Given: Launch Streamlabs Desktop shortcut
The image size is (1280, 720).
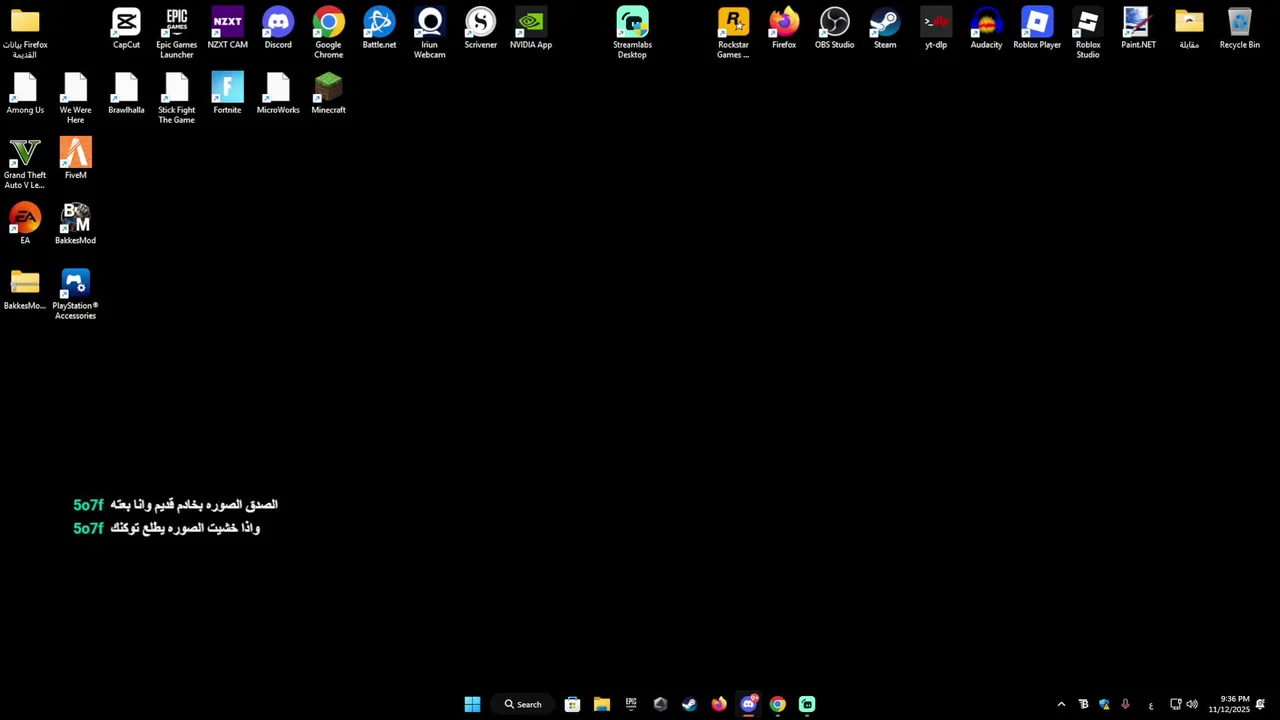Looking at the screenshot, I should pos(632,34).
